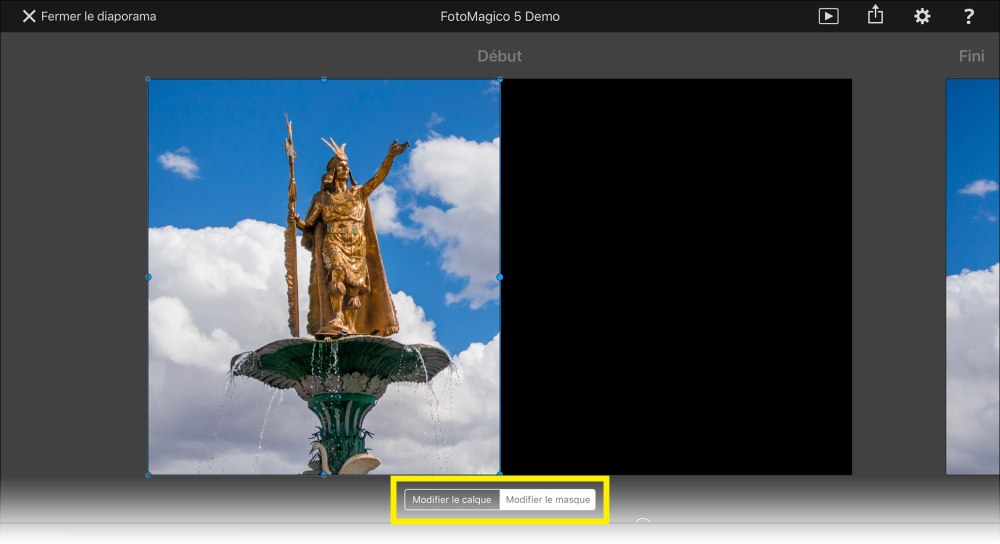The height and width of the screenshot is (544, 1000).
Task: Close the slideshow with the X icon
Action: (x=29, y=17)
